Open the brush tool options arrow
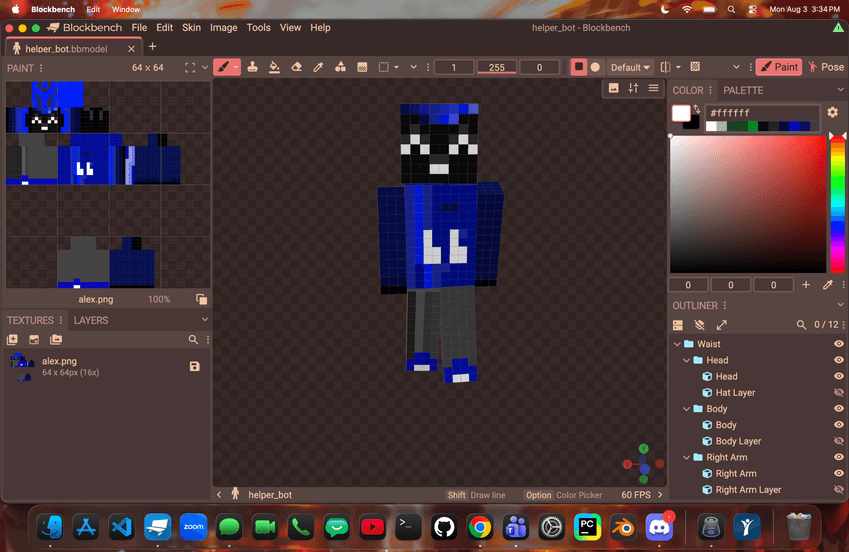The width and height of the screenshot is (849, 552). [236, 67]
